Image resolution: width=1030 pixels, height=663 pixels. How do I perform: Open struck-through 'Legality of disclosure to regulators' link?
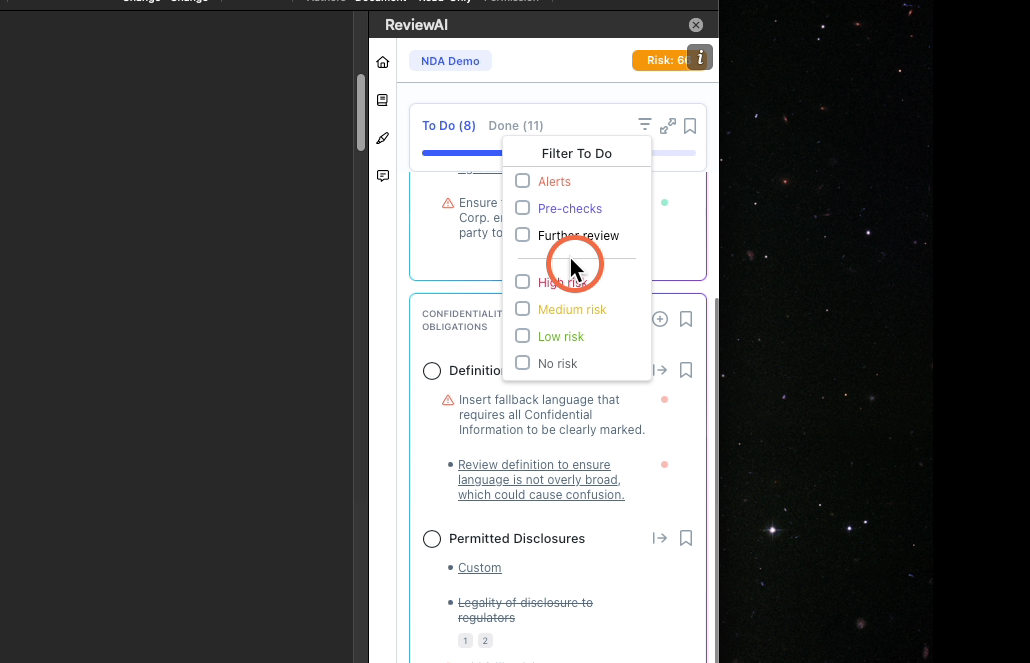525,610
